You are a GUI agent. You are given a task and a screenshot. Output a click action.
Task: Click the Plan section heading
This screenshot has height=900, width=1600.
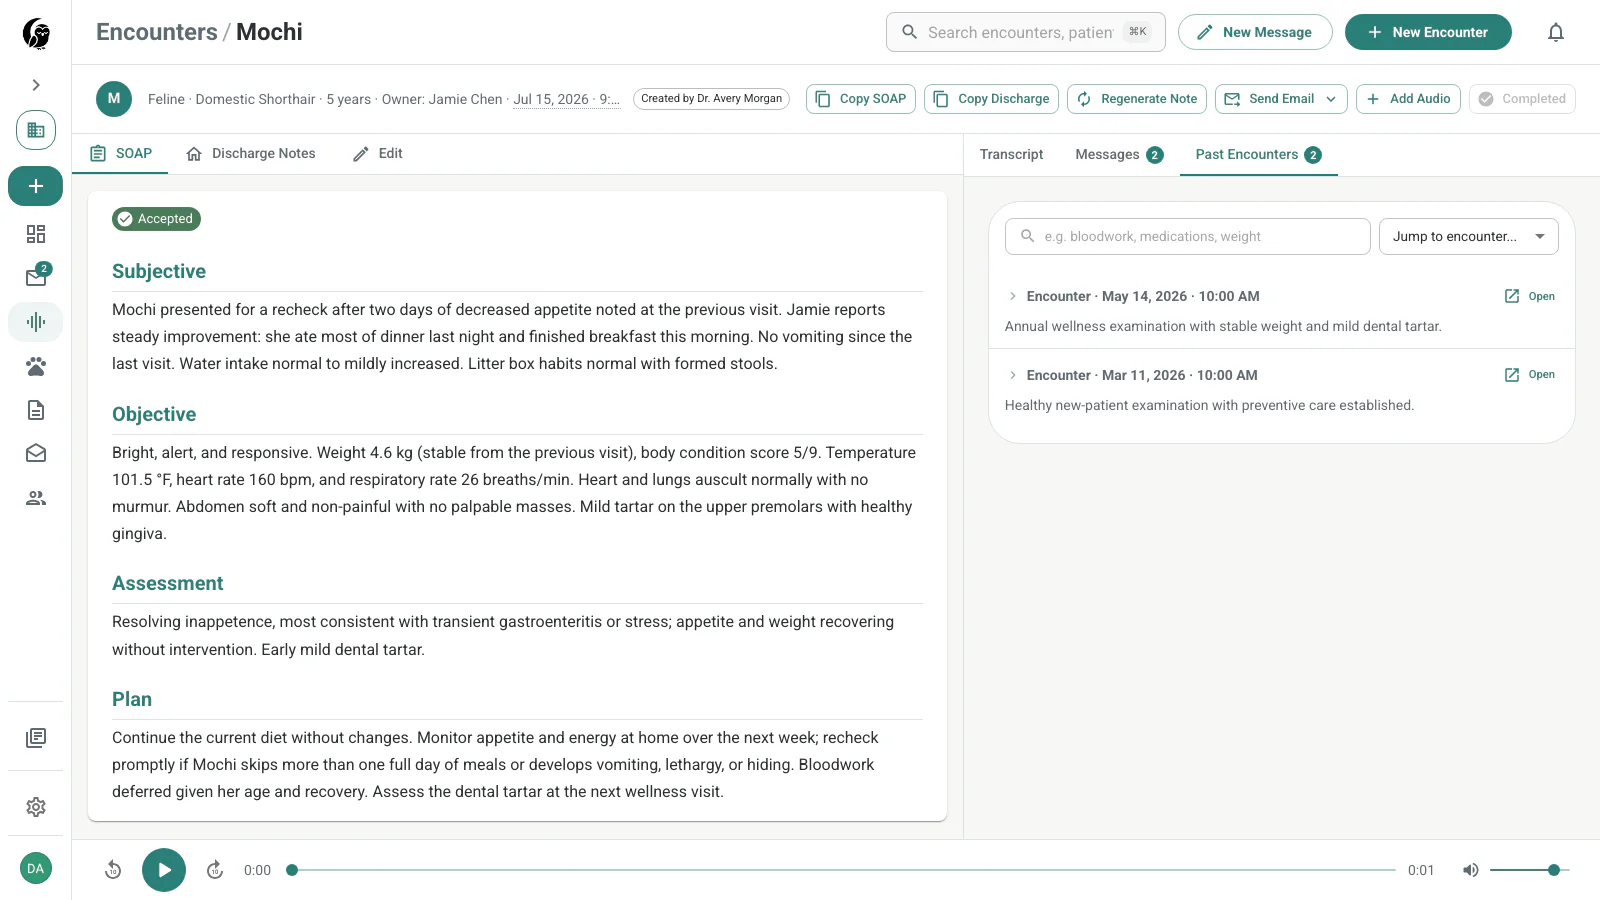pos(132,699)
